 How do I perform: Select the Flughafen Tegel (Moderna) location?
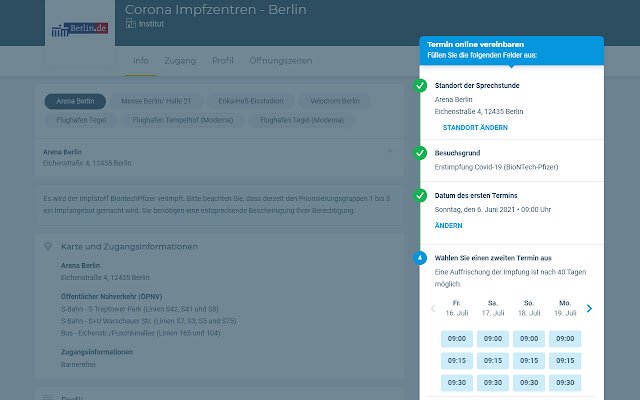pos(302,120)
